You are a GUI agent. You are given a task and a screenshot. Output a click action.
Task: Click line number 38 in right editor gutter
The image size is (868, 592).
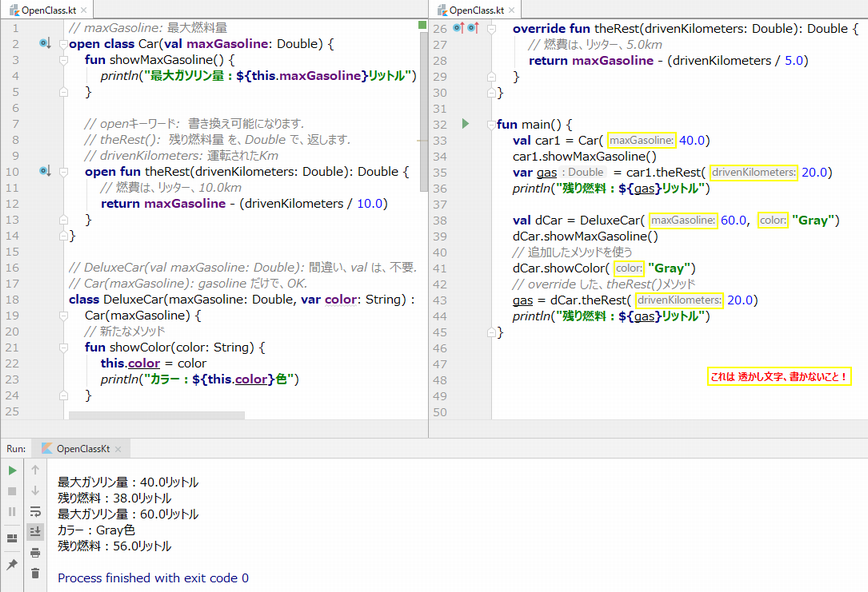point(440,220)
